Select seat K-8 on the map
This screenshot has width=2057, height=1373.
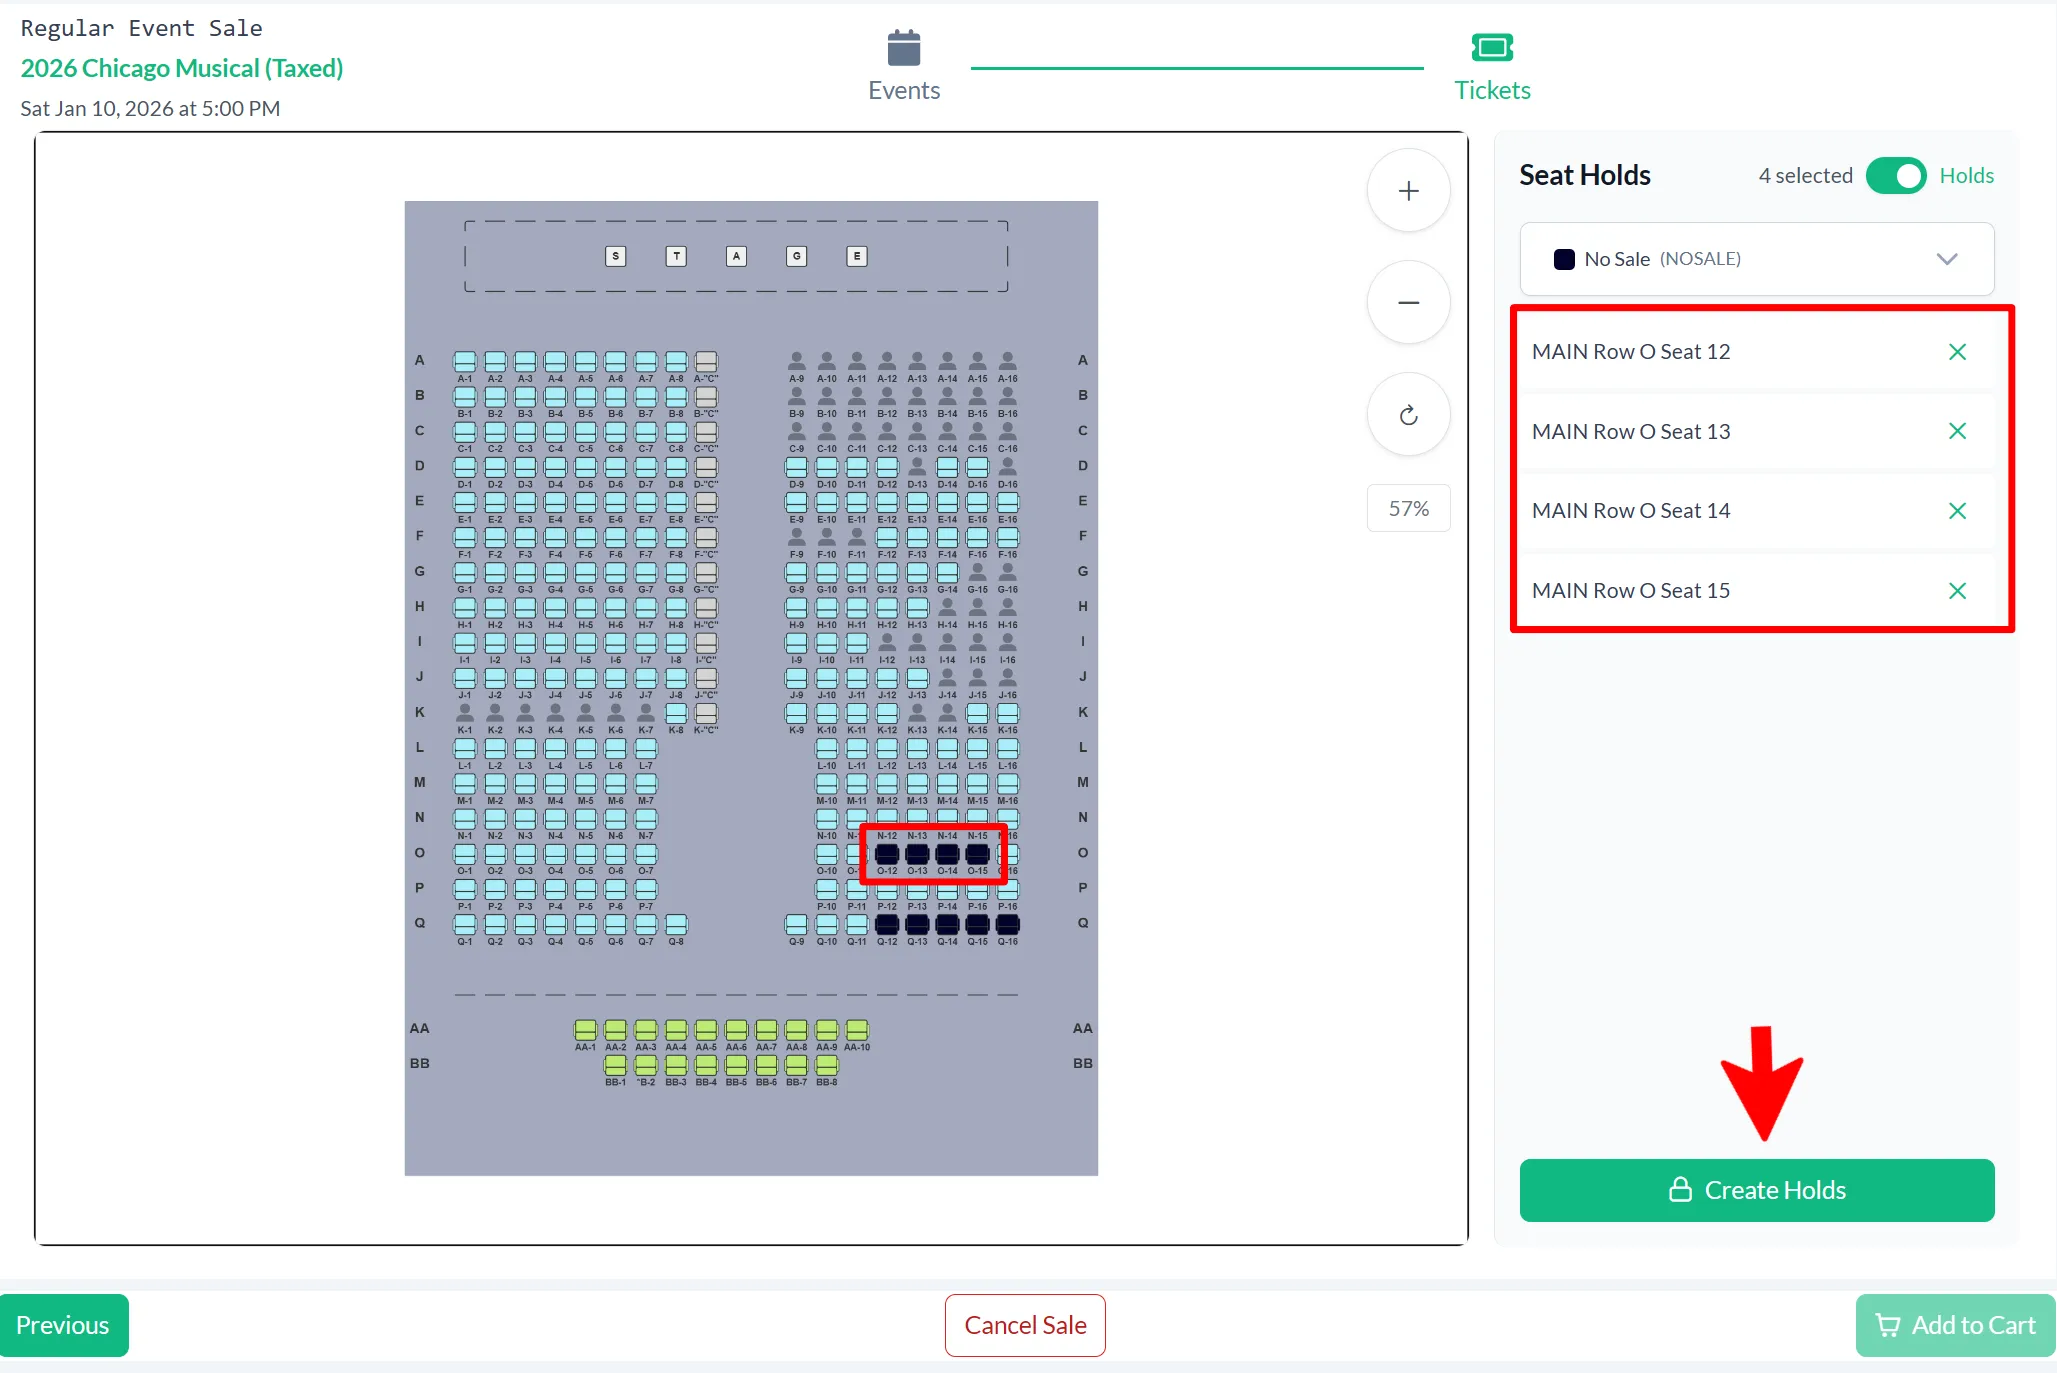[x=676, y=713]
